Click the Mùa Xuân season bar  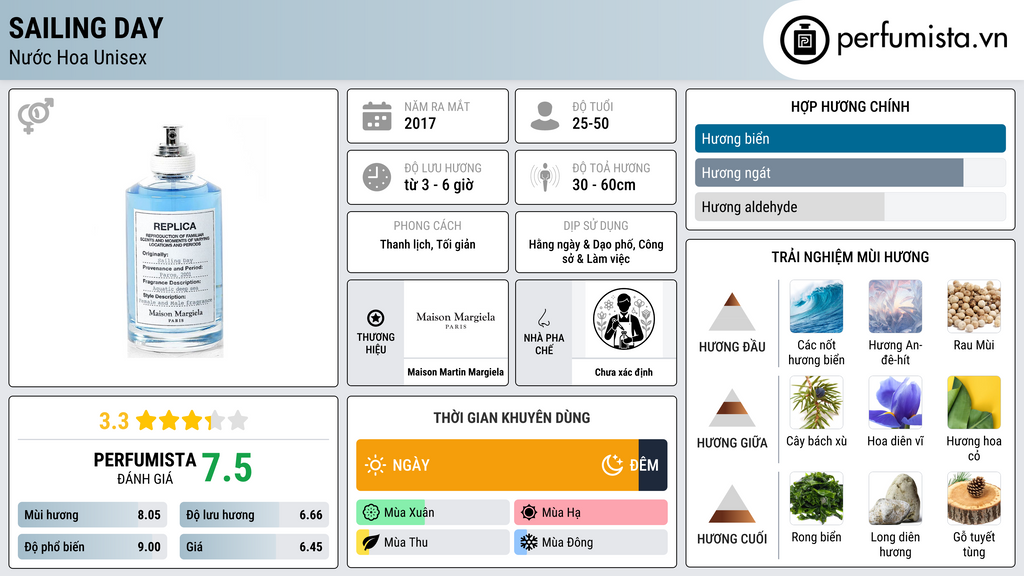click(433, 513)
